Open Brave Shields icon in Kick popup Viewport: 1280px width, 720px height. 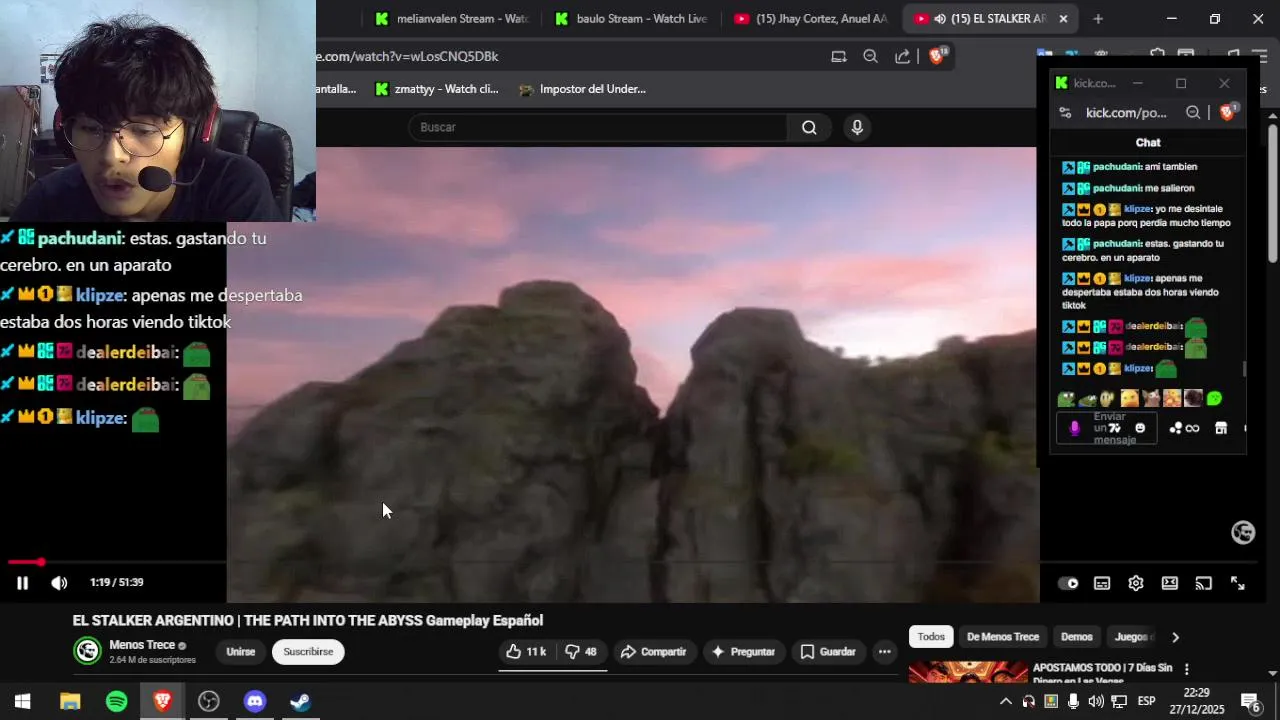click(1228, 112)
